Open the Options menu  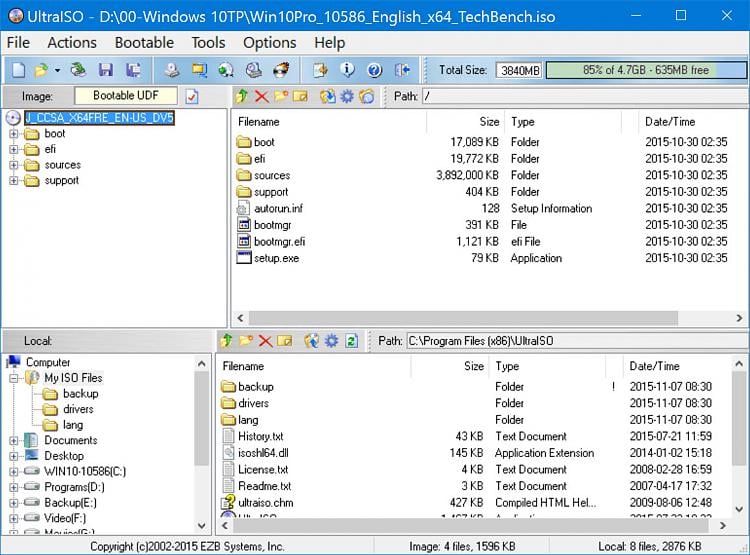270,43
